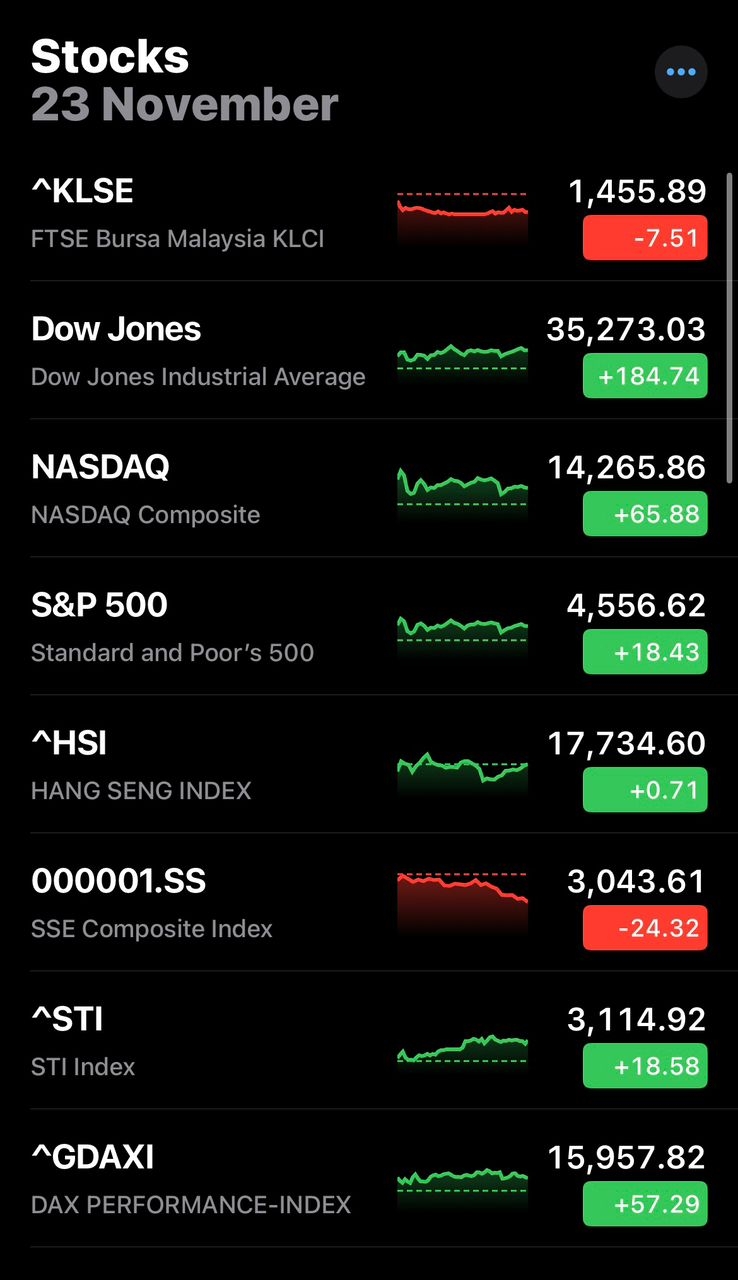738x1280 pixels.
Task: Toggle the +18.43 S&P 500 change badge
Action: click(645, 652)
